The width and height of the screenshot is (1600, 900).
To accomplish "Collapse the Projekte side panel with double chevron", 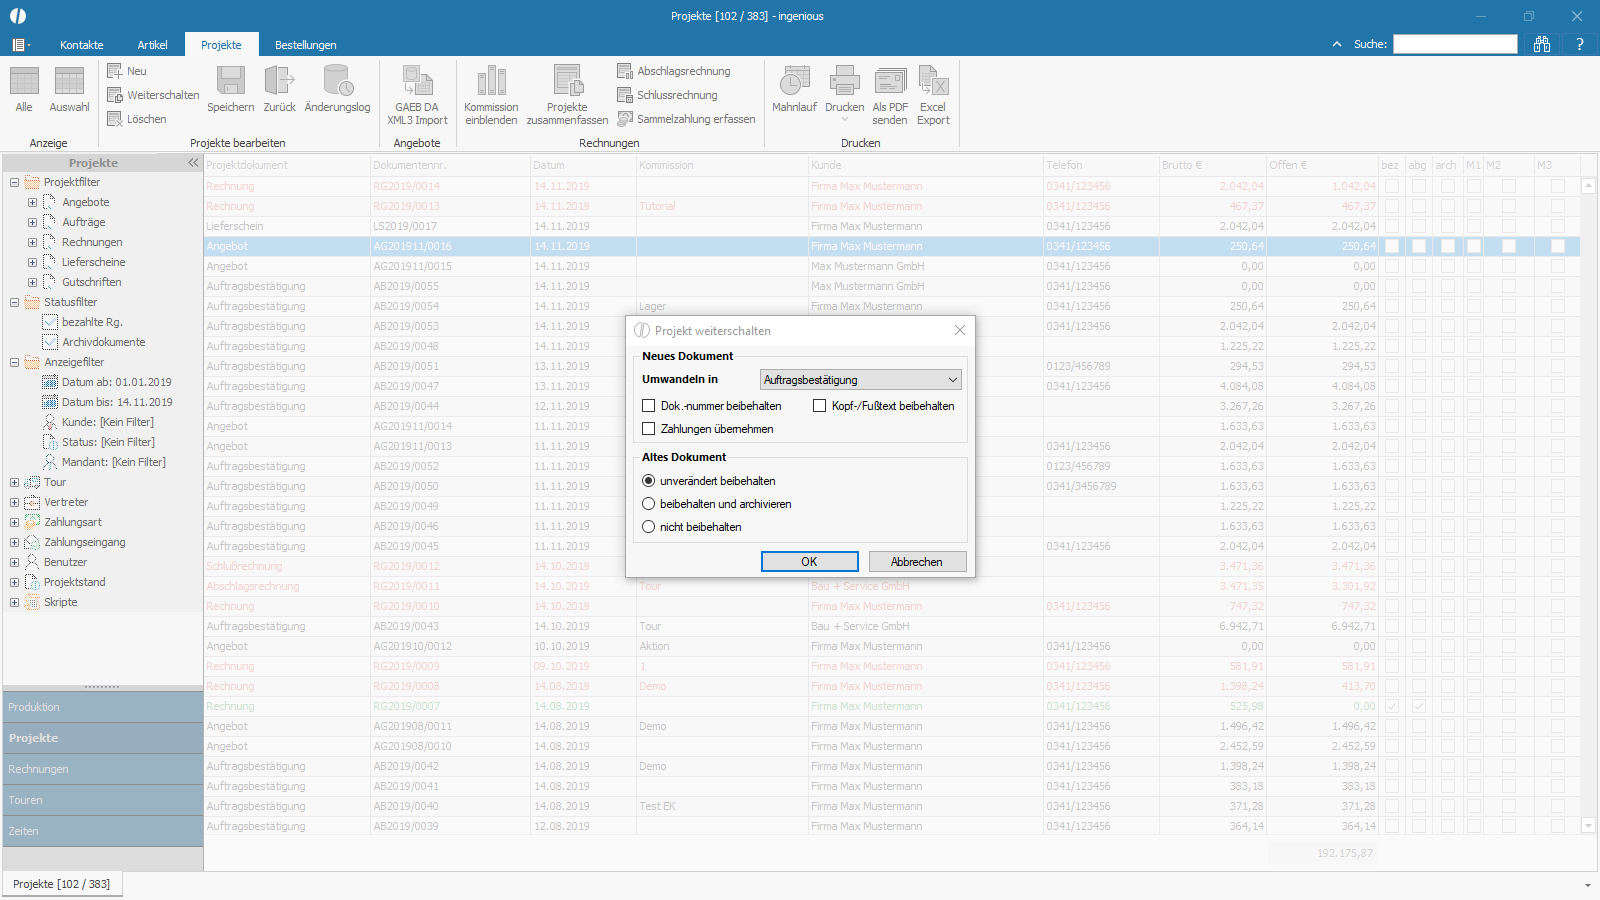I will [x=193, y=162].
